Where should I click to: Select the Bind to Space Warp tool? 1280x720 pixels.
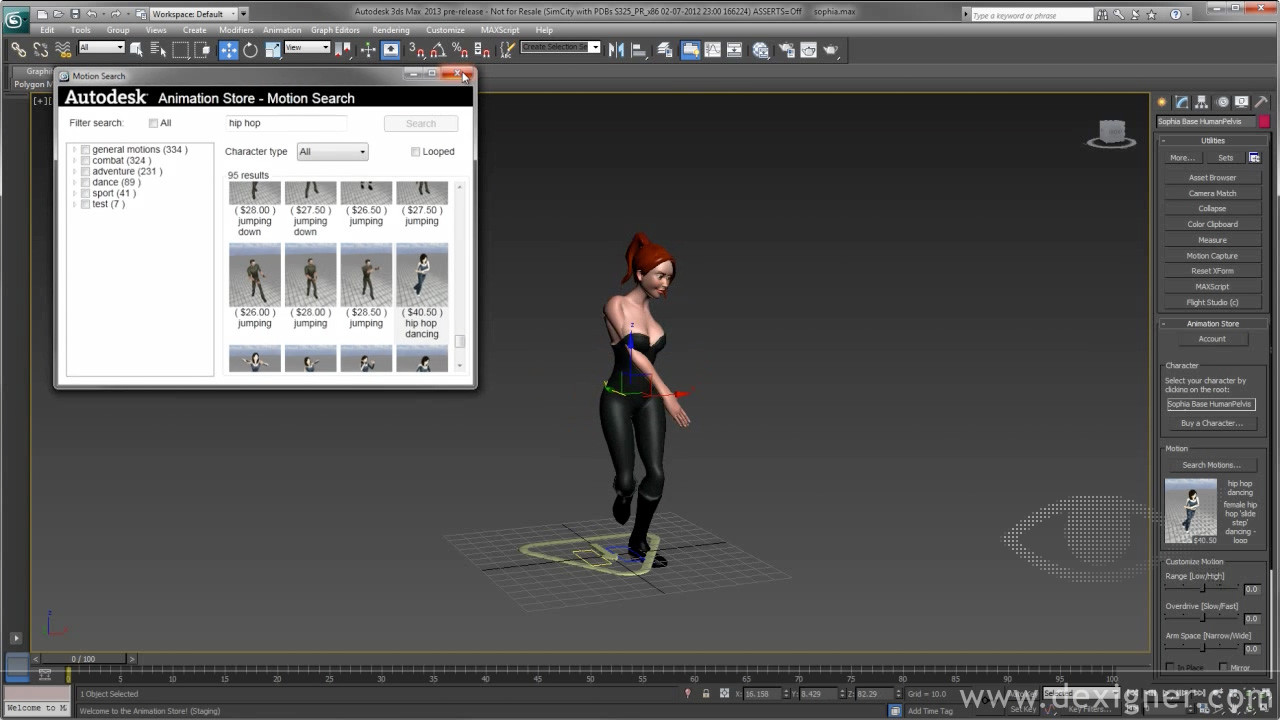[63, 49]
